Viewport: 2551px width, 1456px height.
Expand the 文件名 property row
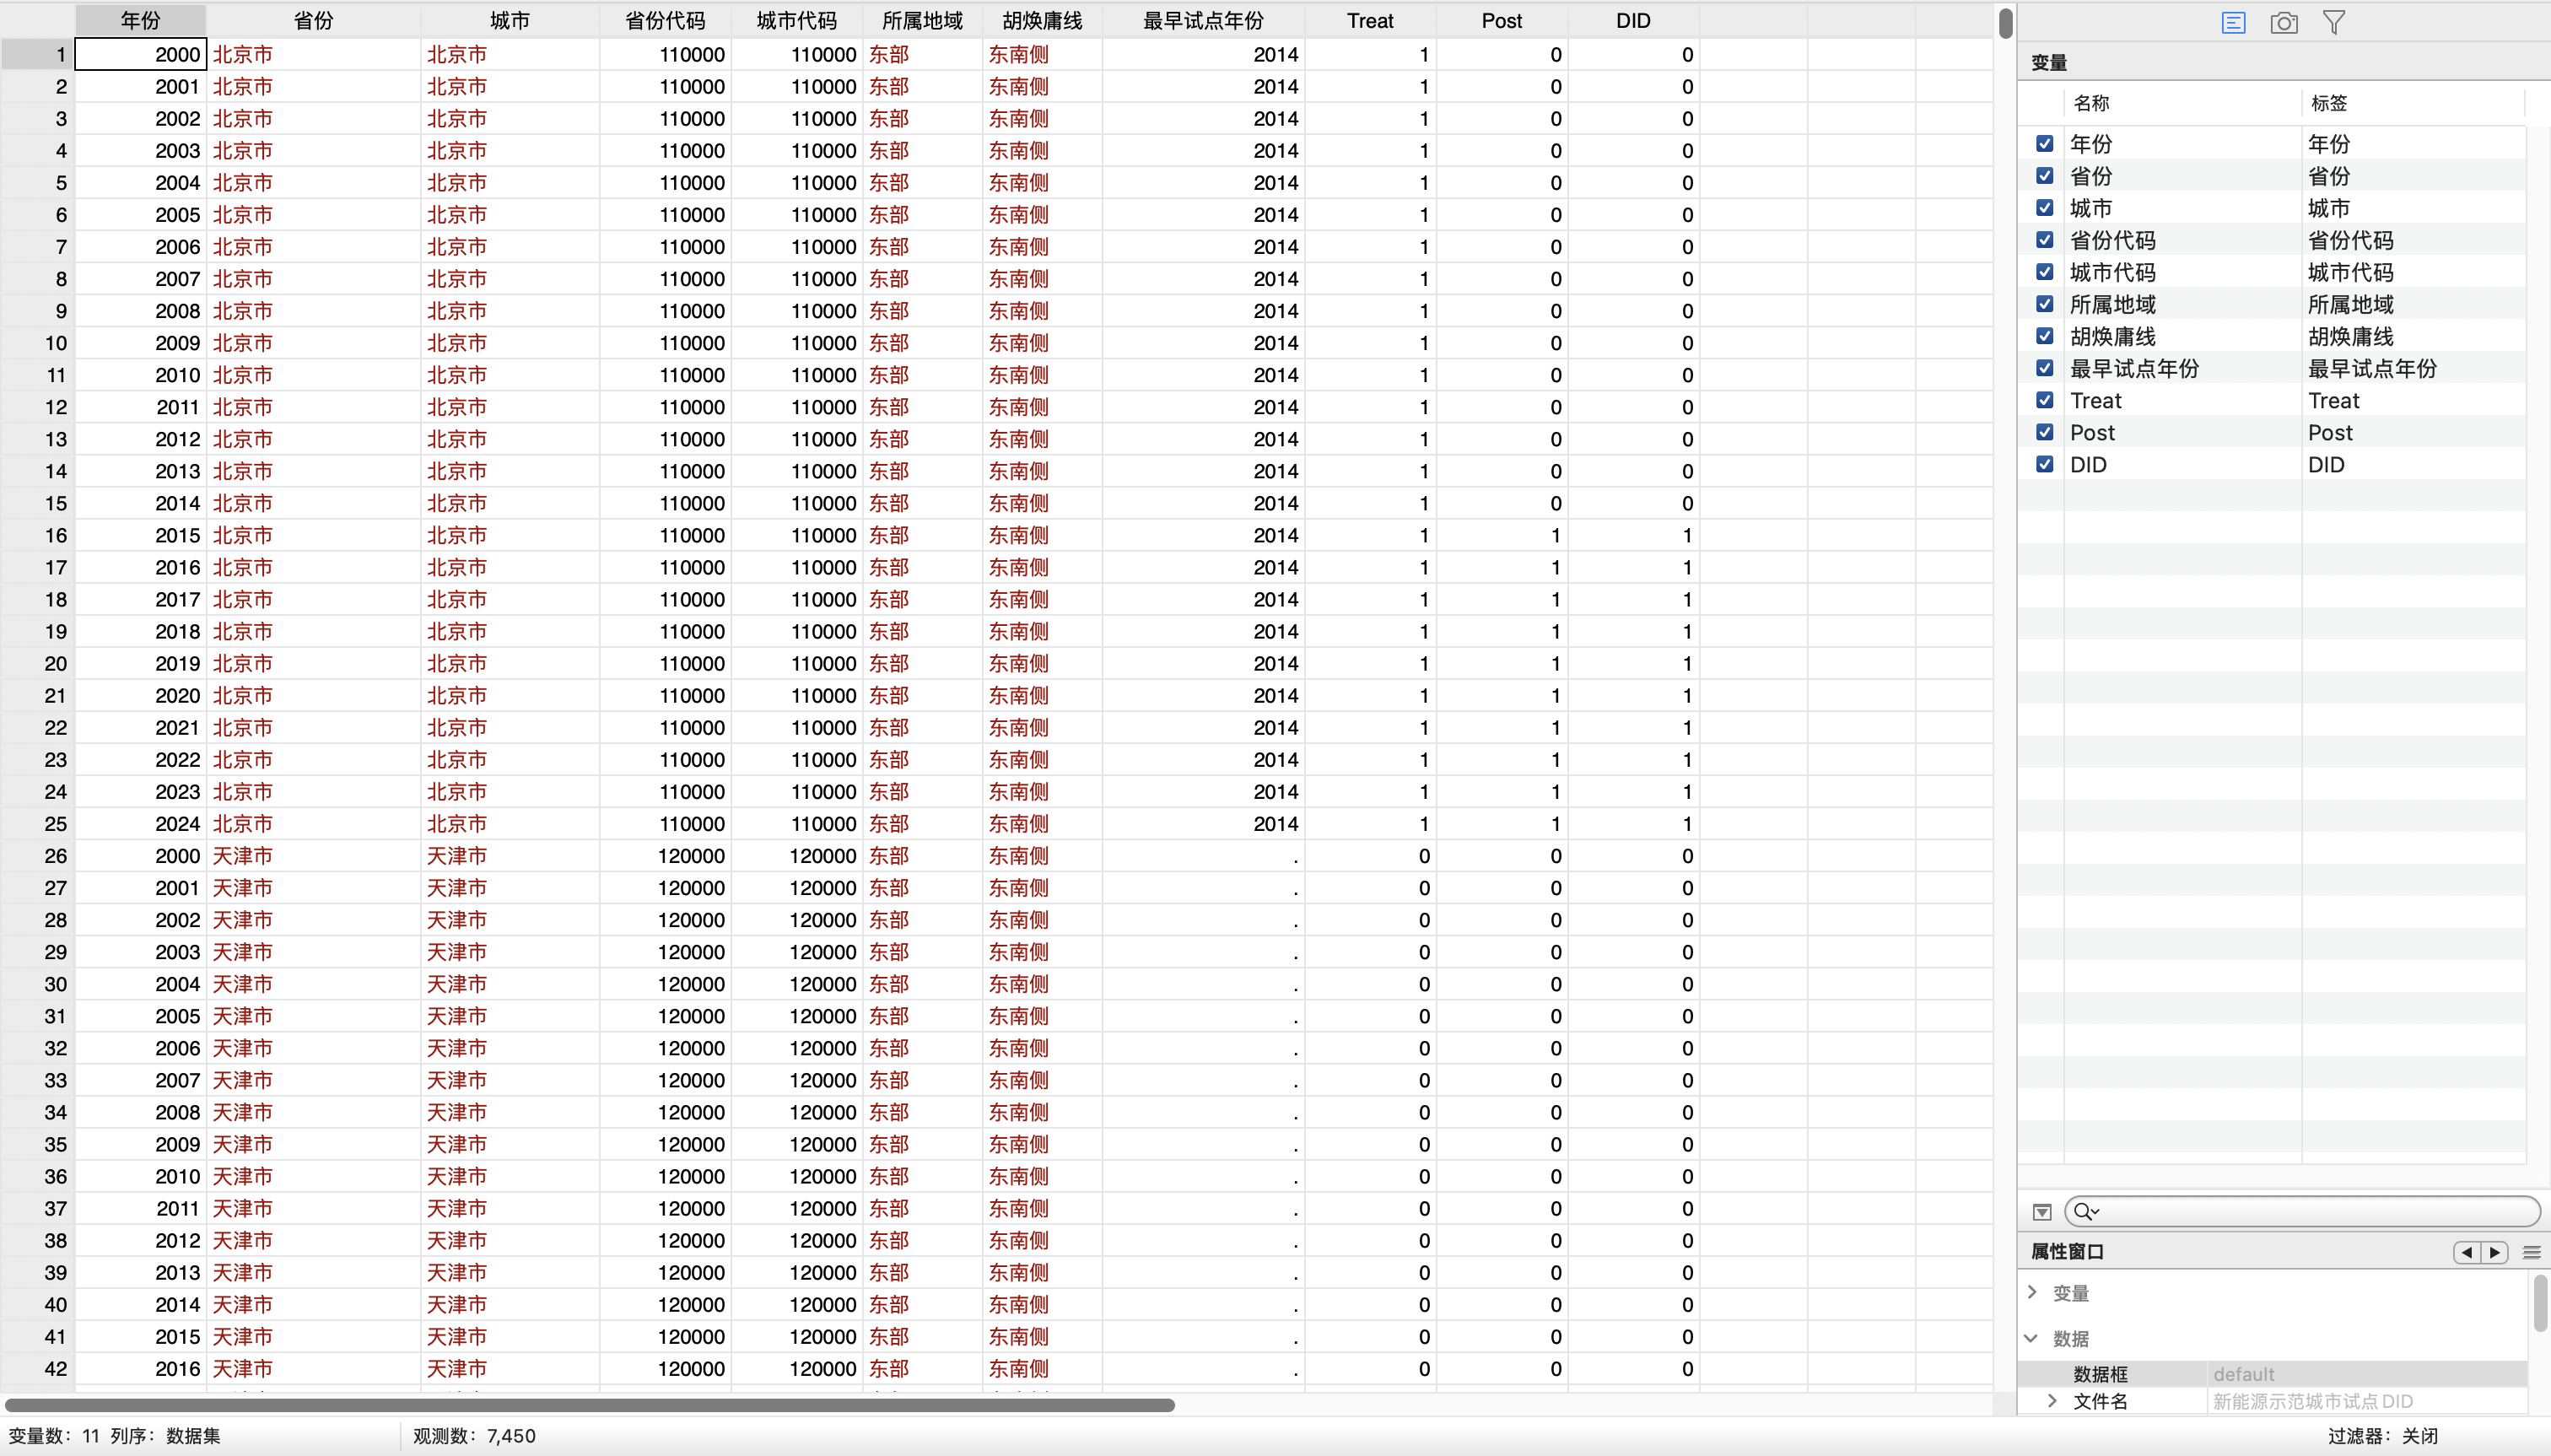tap(2052, 1401)
